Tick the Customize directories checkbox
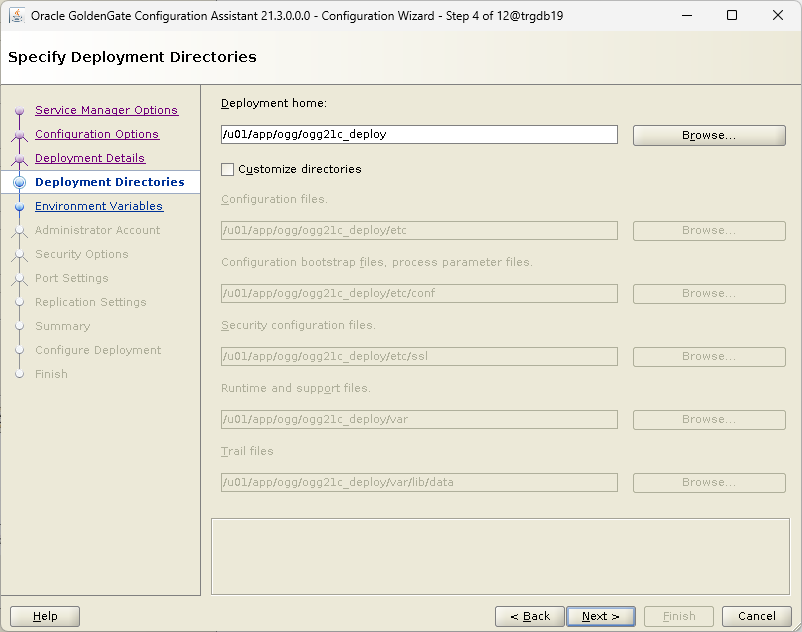 click(x=228, y=169)
